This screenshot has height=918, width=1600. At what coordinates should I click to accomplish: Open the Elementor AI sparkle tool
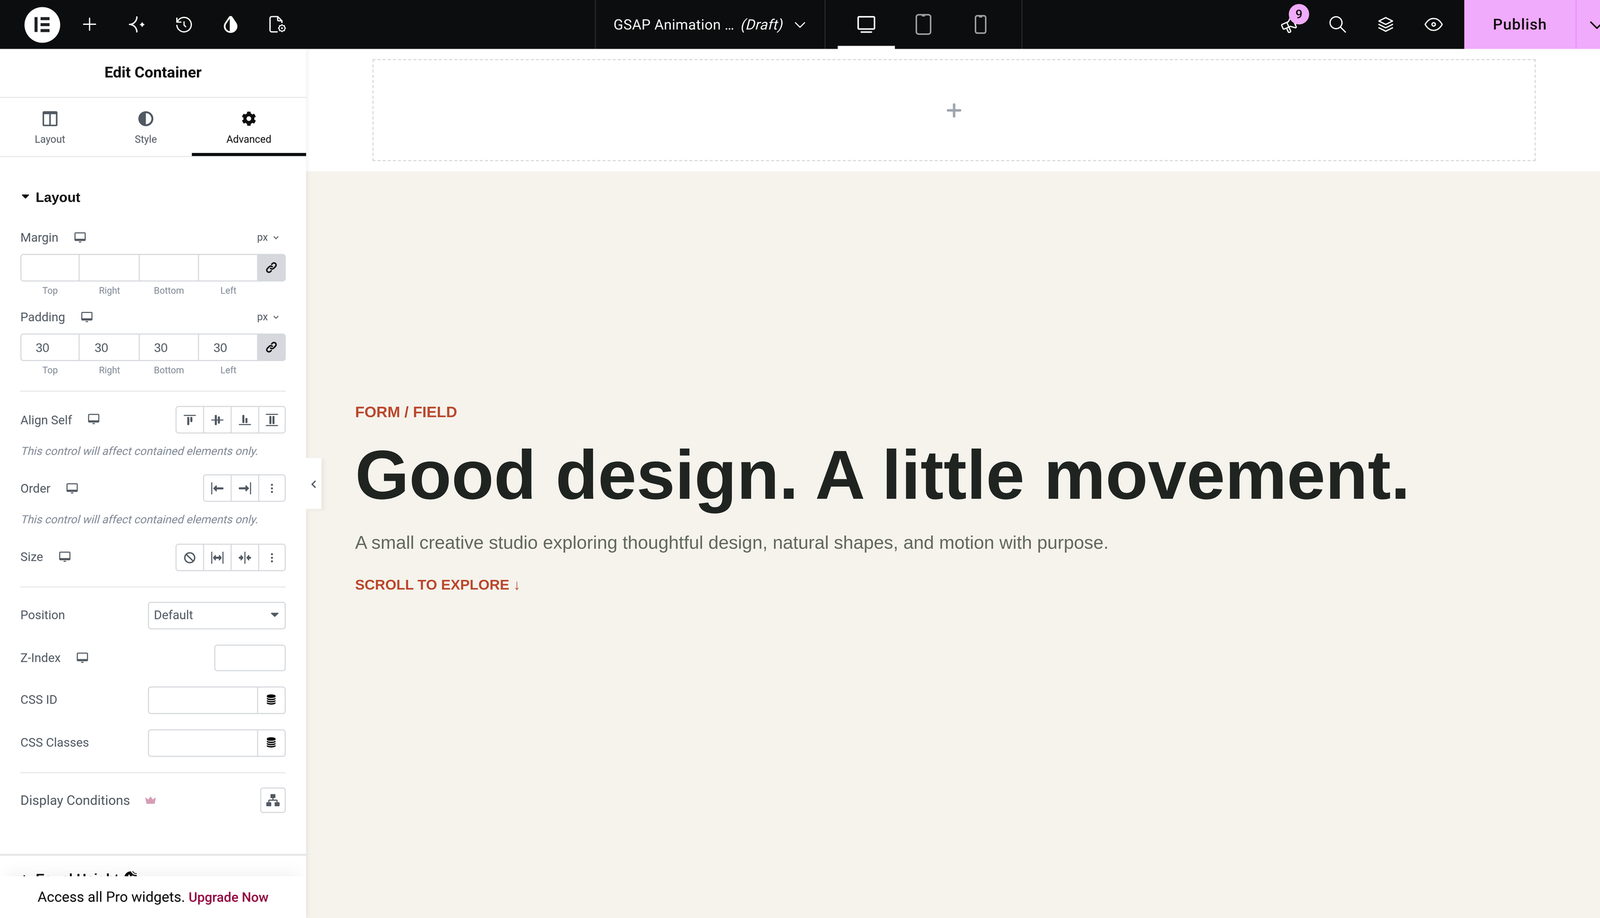137,24
